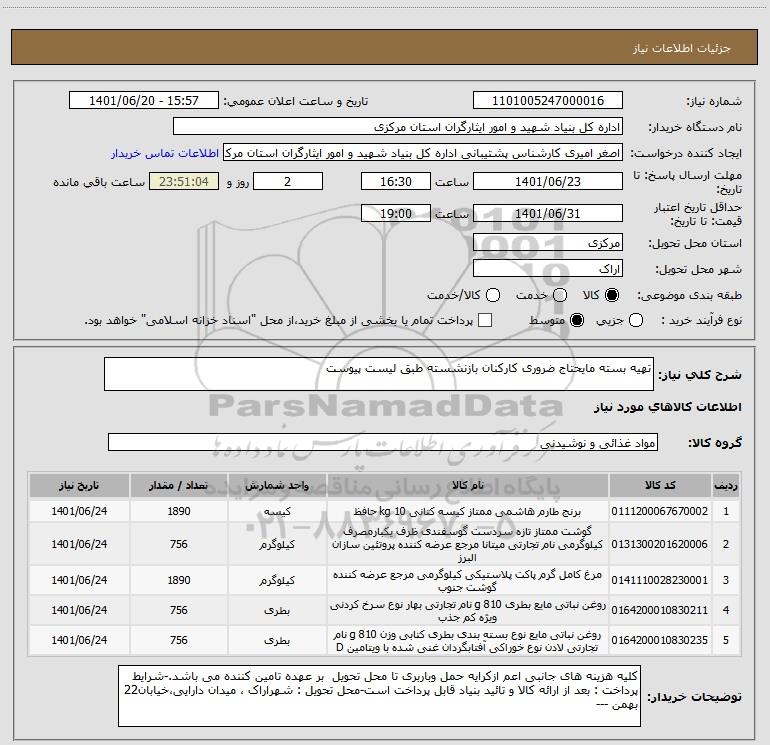Toggle the اسناد خزانه اسلامی payment checkbox
770x745 pixels.
point(485,320)
